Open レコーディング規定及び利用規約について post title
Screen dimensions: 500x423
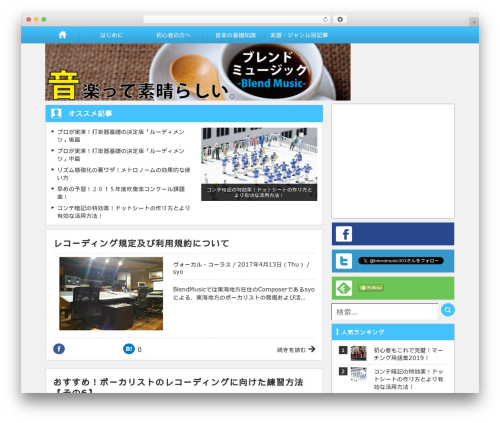[x=141, y=243]
